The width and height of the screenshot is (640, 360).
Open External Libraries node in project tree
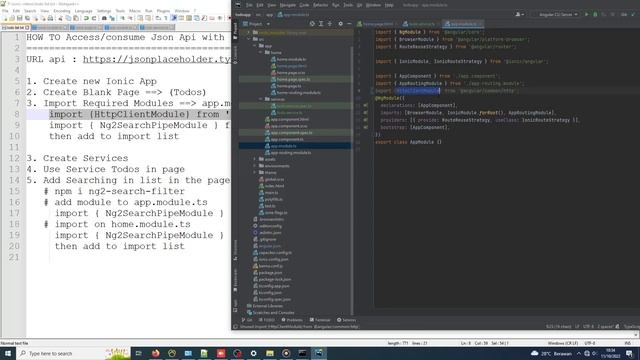click(265, 306)
